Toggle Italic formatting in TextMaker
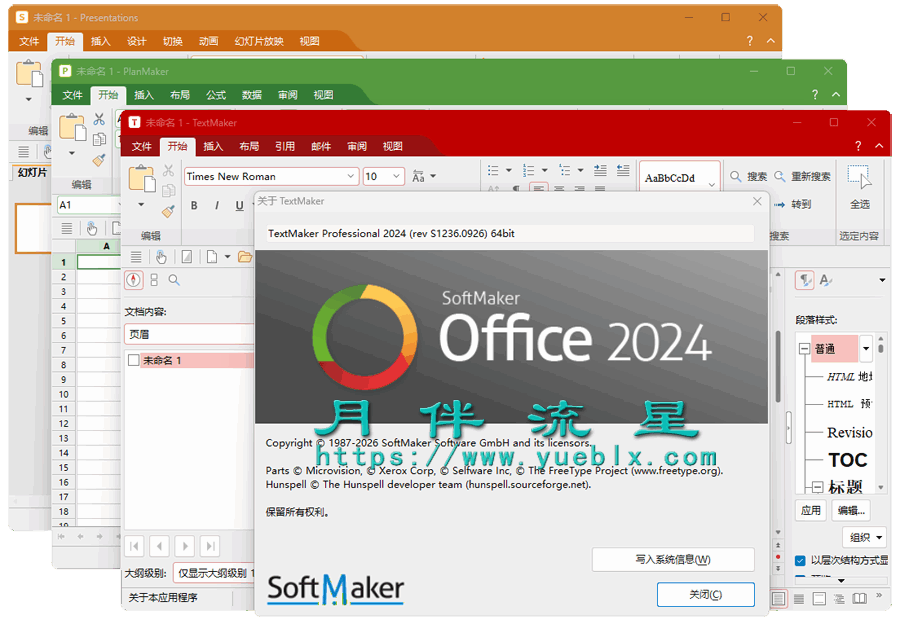The height and width of the screenshot is (624, 900). (x=216, y=206)
